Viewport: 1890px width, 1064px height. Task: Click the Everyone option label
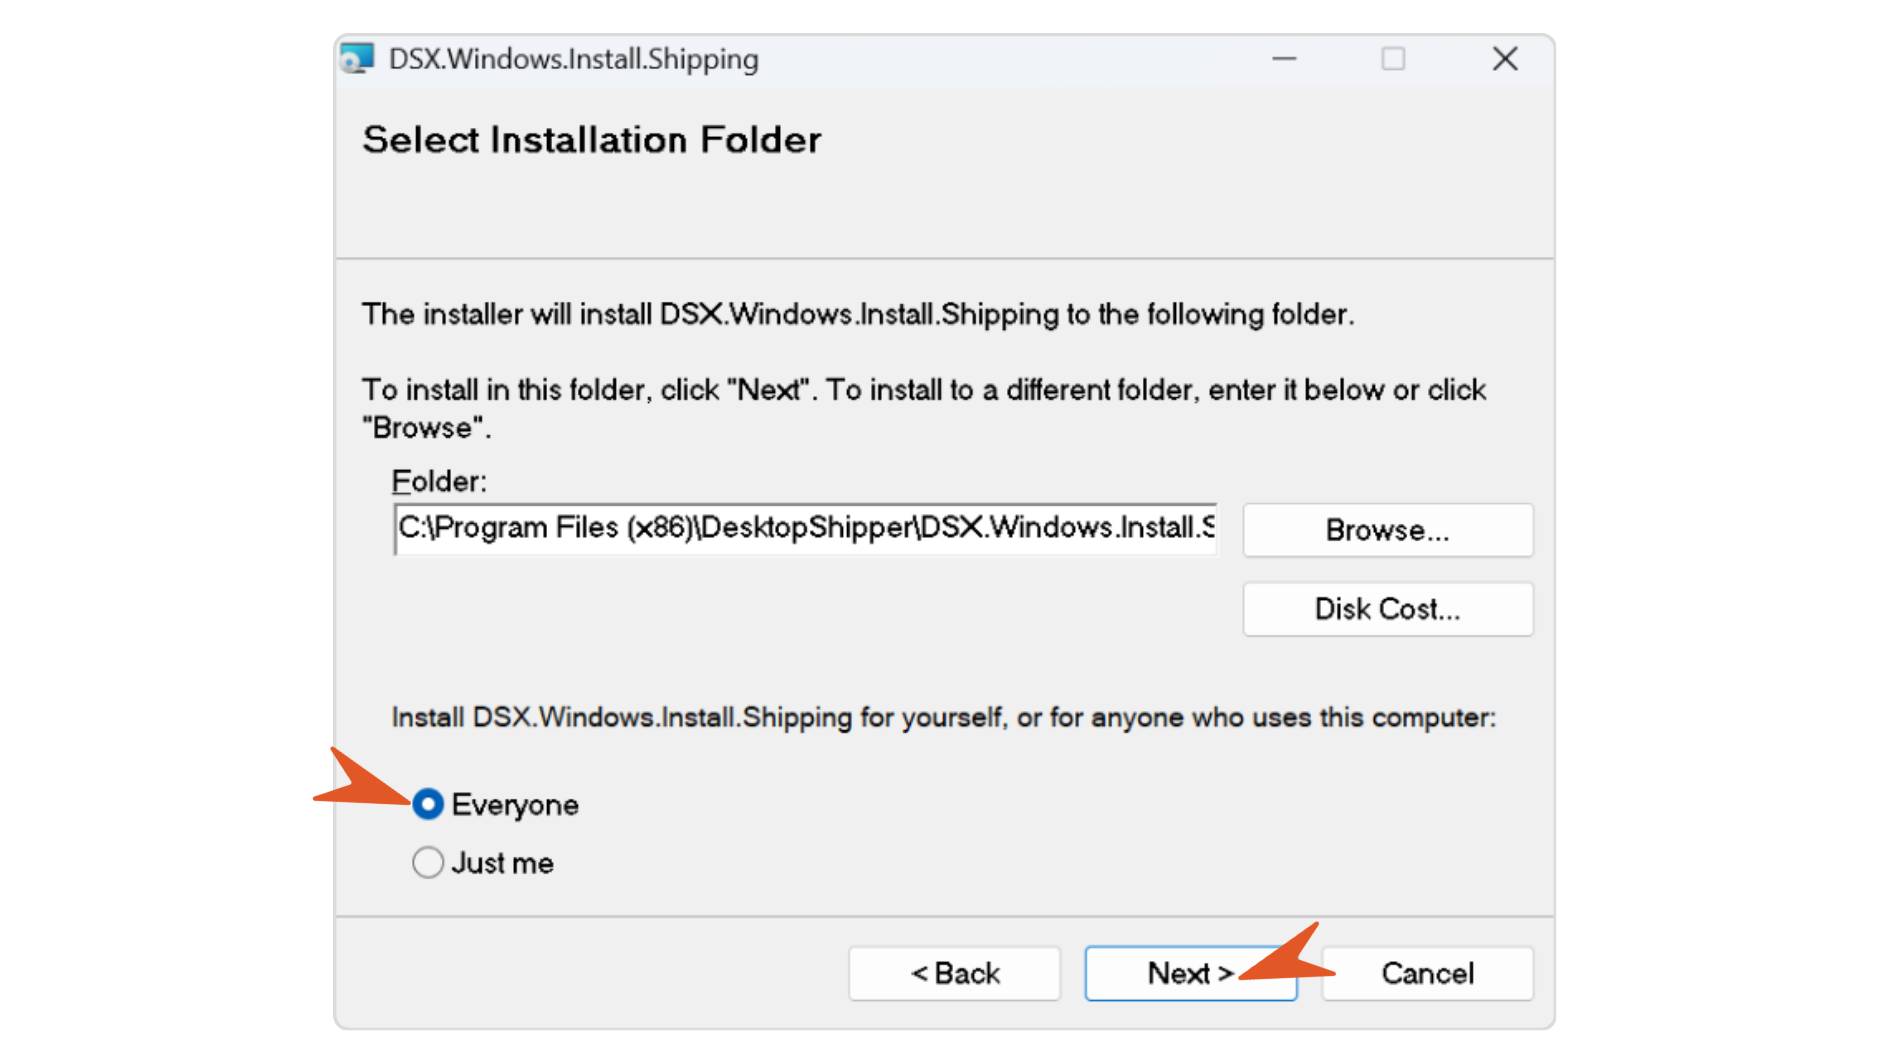pos(515,805)
